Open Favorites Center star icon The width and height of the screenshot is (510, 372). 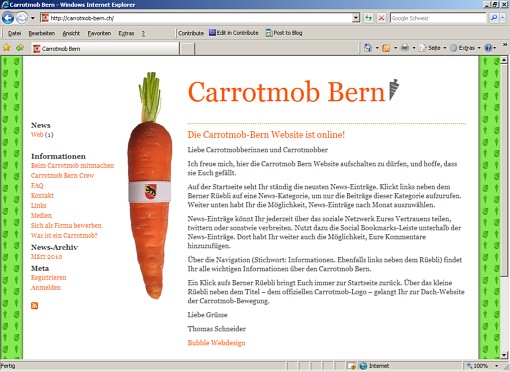point(6,48)
